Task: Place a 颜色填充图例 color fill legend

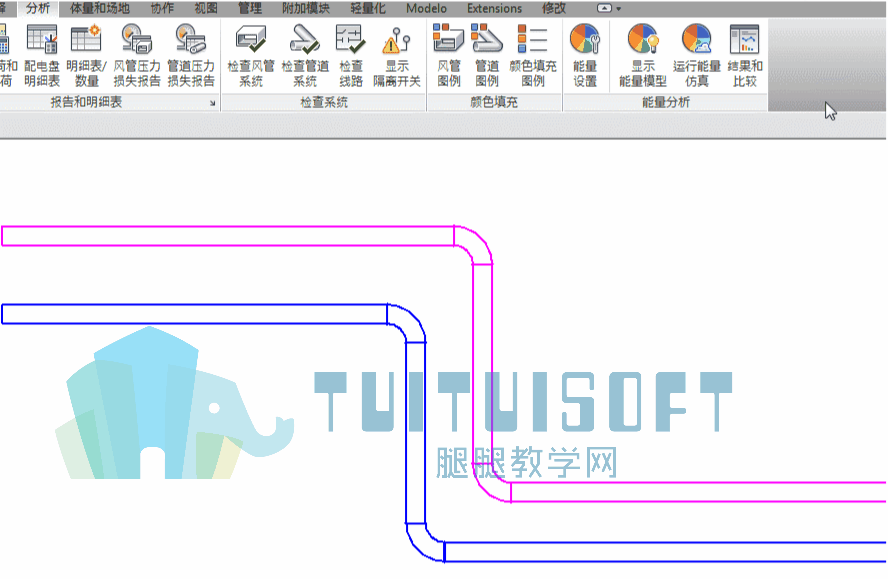Action: 533,56
